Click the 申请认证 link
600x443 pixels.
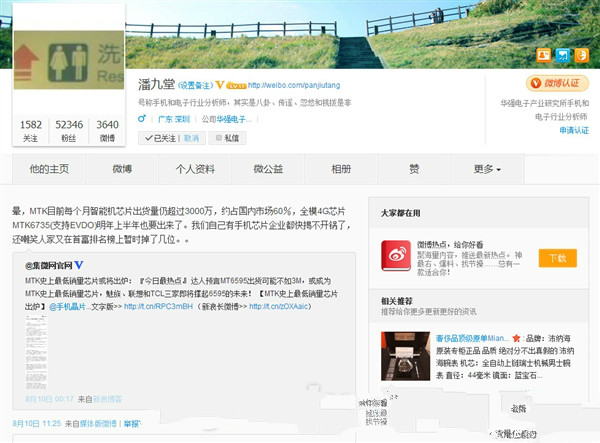click(574, 130)
